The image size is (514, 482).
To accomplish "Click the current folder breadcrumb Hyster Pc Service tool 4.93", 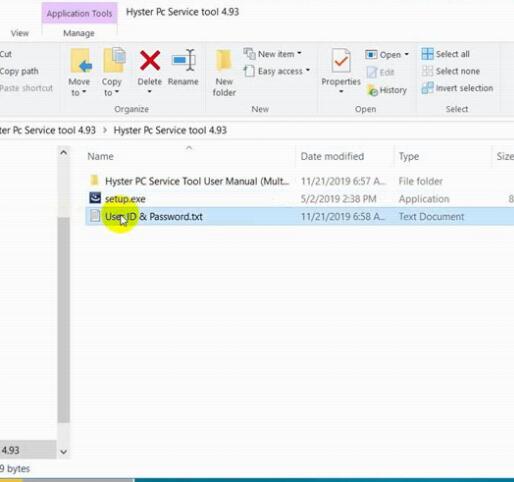I will [x=170, y=130].
